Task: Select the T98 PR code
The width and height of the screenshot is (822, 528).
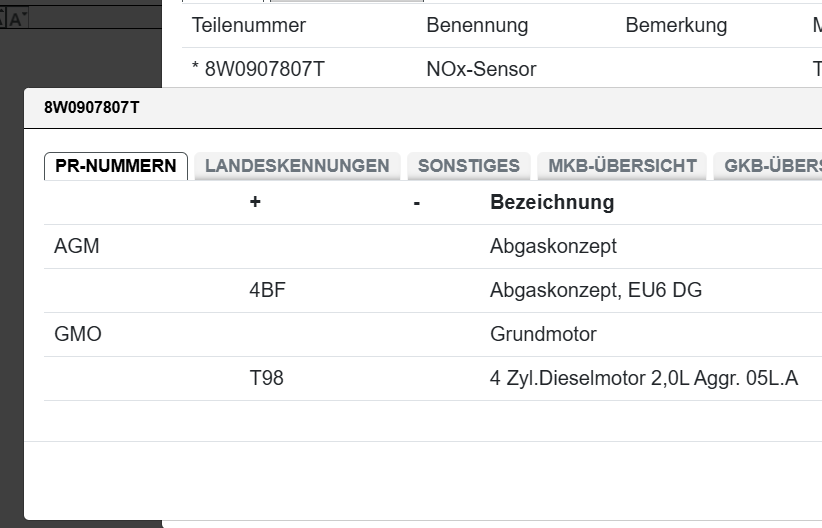Action: pos(267,378)
